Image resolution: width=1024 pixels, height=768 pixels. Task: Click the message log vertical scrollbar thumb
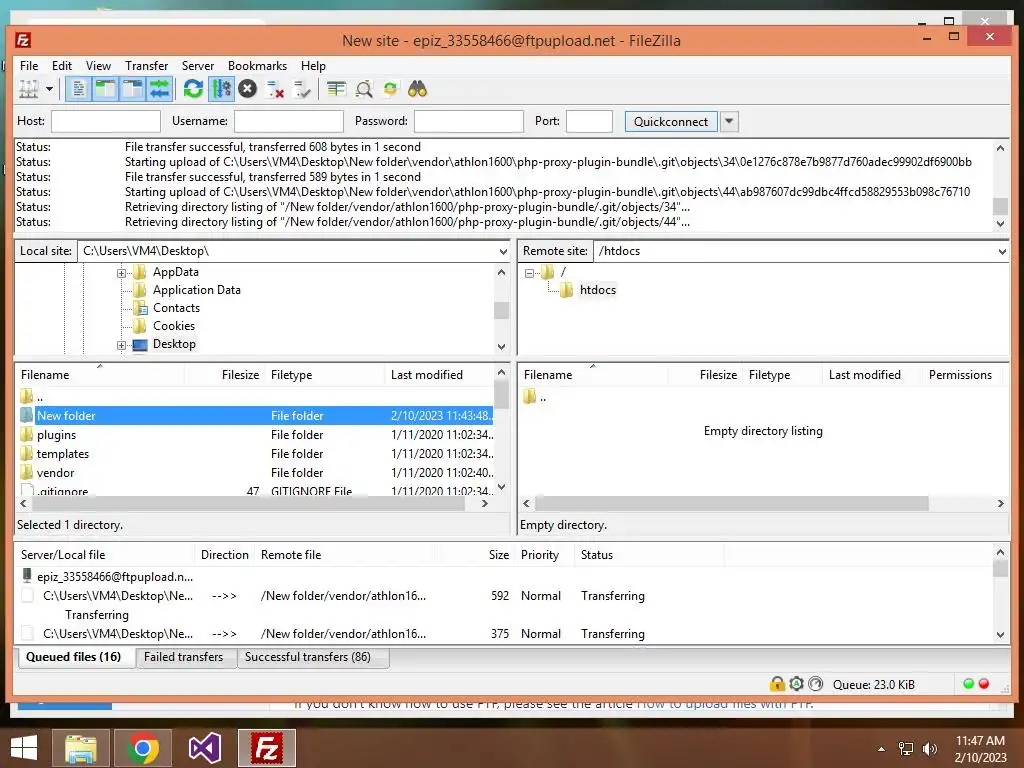(x=1000, y=206)
